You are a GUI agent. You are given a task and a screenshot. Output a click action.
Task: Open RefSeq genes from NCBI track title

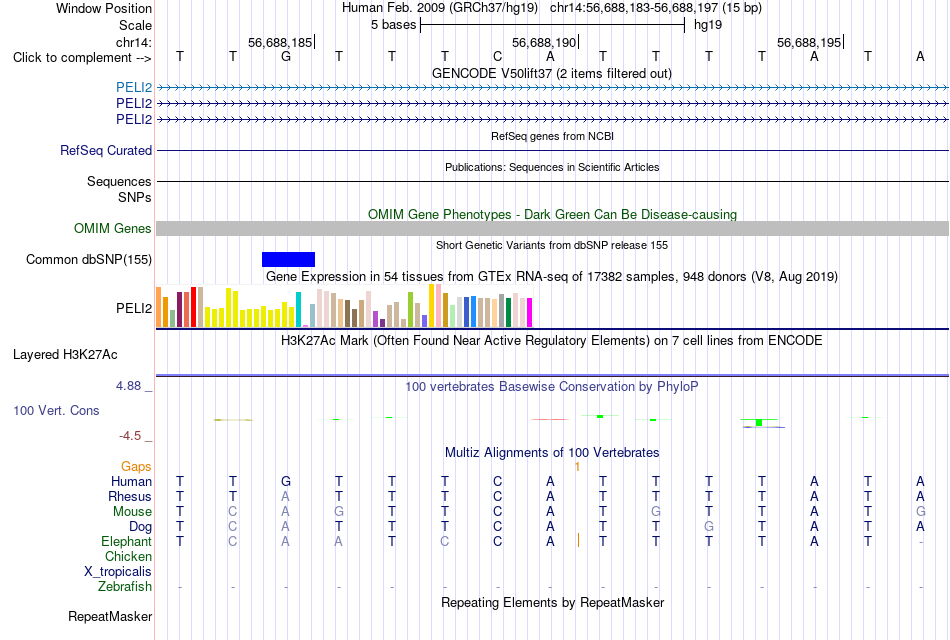[552, 136]
